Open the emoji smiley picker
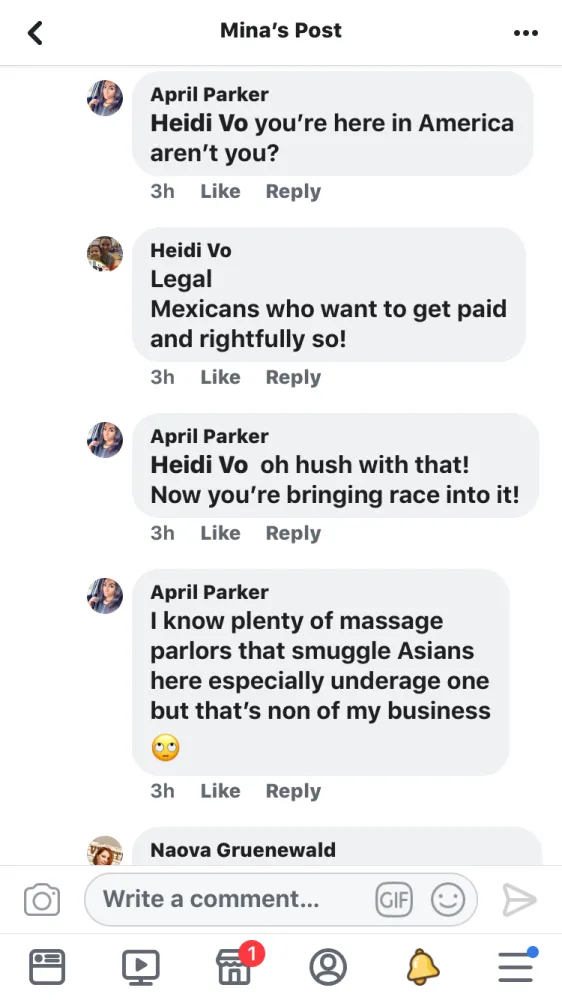The width and height of the screenshot is (562, 1000). point(448,900)
